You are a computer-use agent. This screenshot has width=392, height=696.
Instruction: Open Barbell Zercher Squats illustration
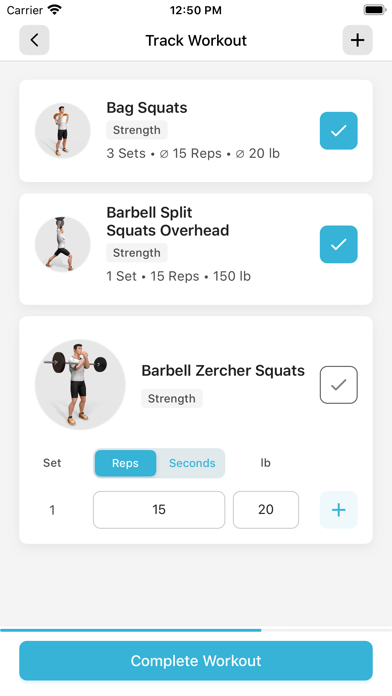click(x=80, y=384)
